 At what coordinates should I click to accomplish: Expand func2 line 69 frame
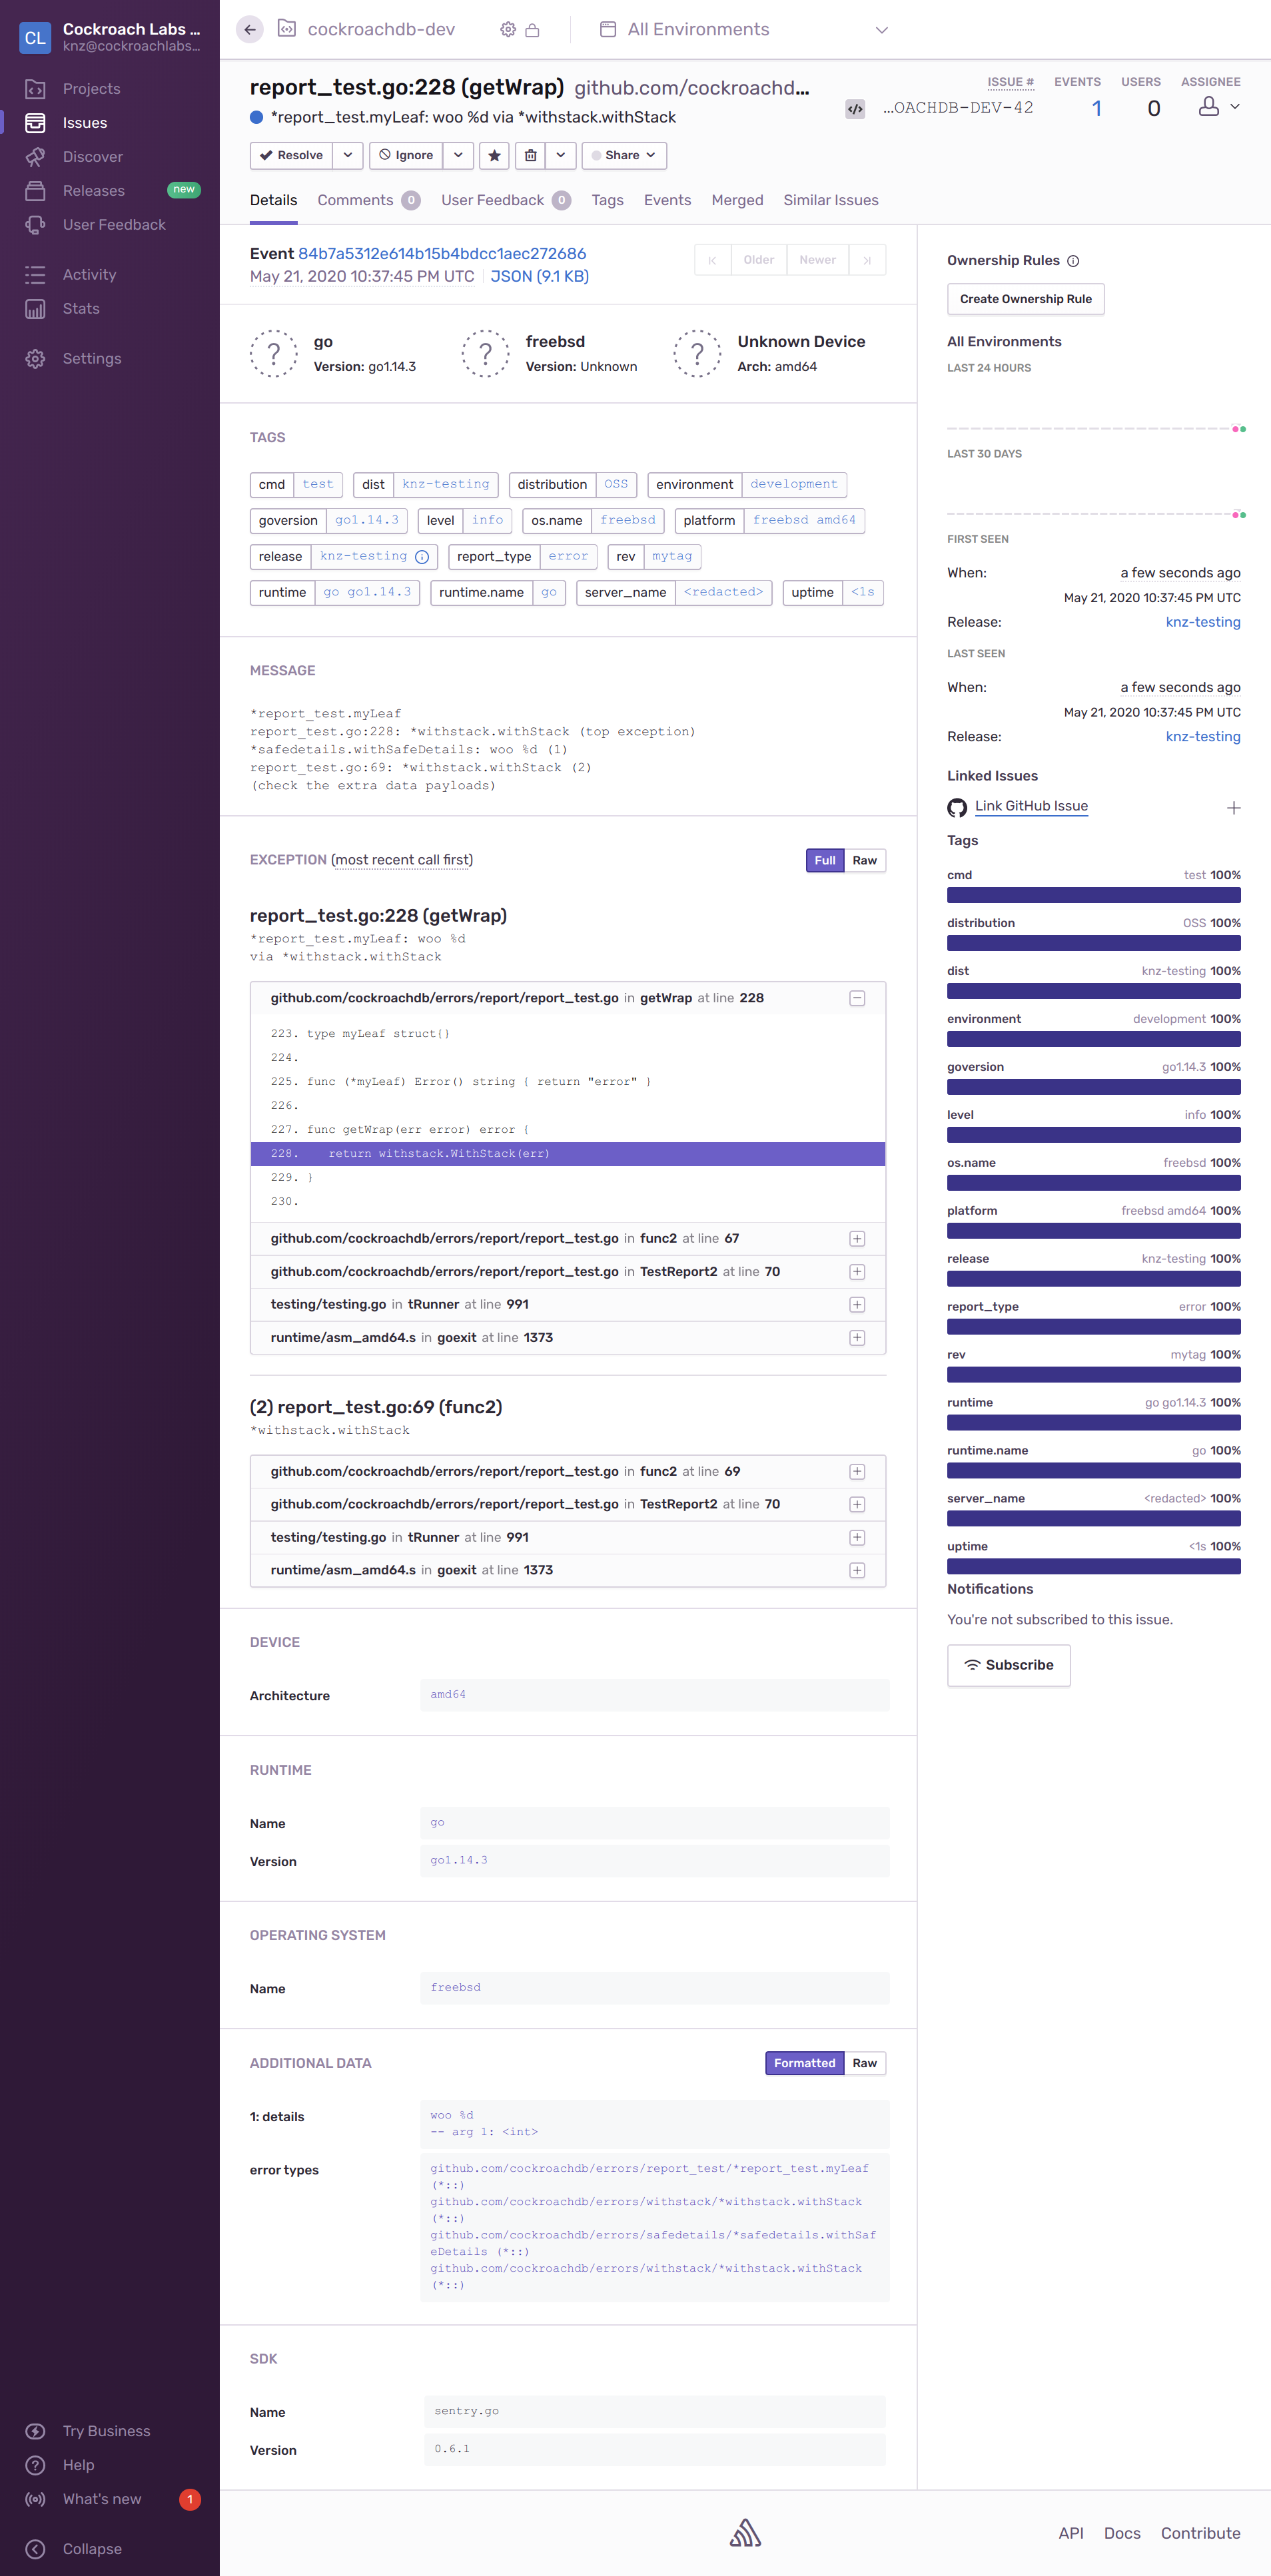[857, 1472]
